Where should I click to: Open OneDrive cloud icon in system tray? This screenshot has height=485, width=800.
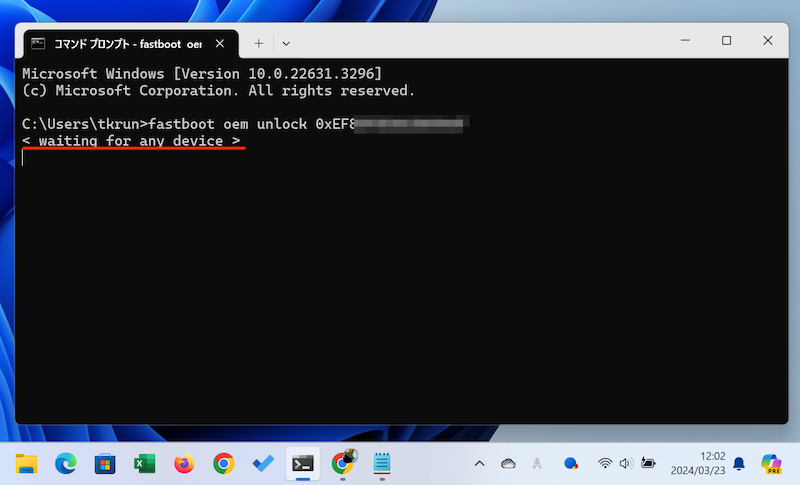pos(508,463)
